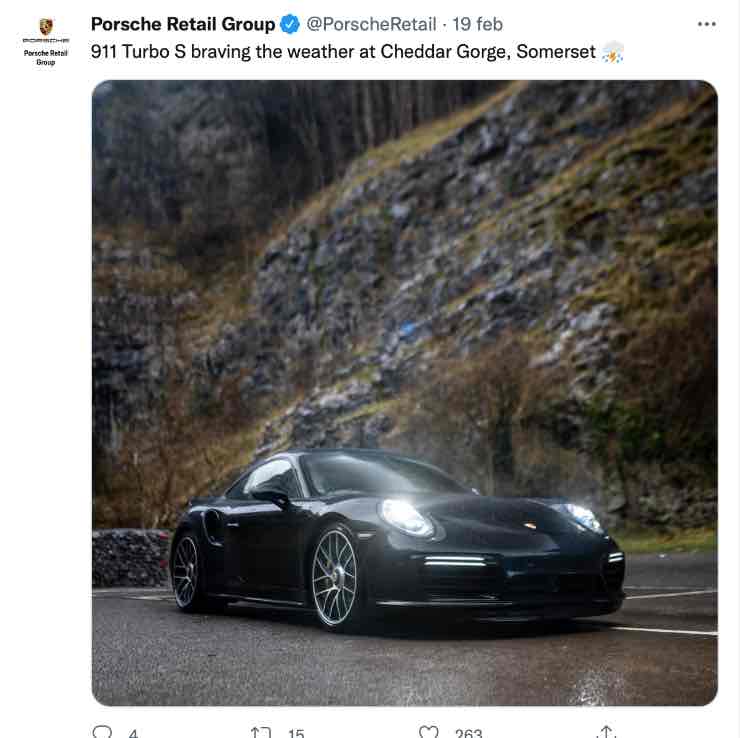
Task: Click the 911 Turbo S tweet text
Action: pos(343,52)
